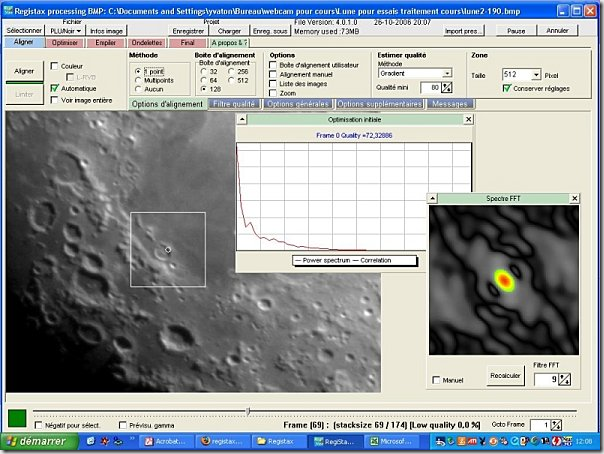
Task: Click the Charger button
Action: click(229, 31)
